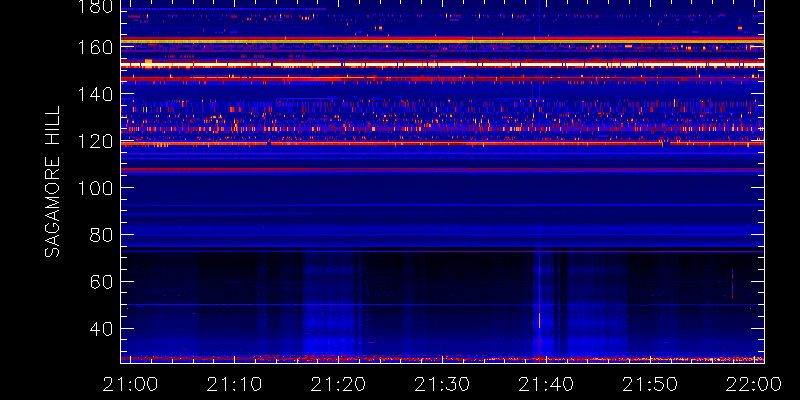
Task: Click the 140 frequency axis label
Action: pyautogui.click(x=95, y=94)
